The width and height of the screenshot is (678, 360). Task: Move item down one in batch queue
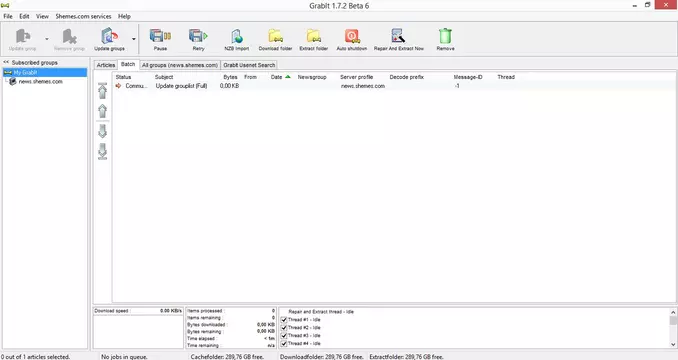pos(102,131)
